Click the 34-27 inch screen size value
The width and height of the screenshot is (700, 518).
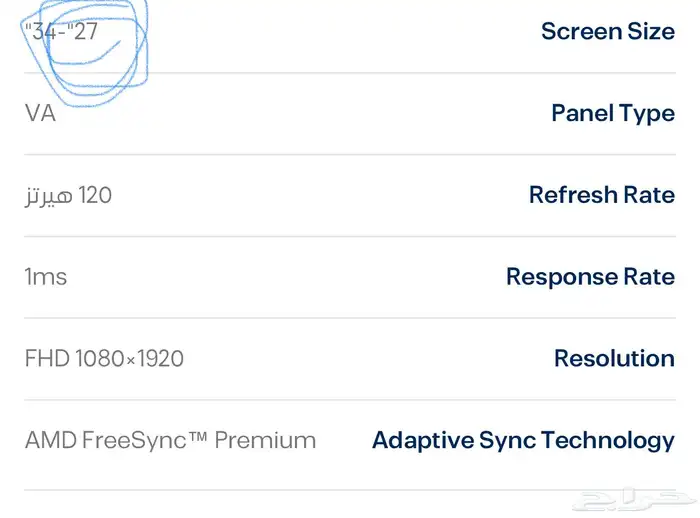coord(61,31)
